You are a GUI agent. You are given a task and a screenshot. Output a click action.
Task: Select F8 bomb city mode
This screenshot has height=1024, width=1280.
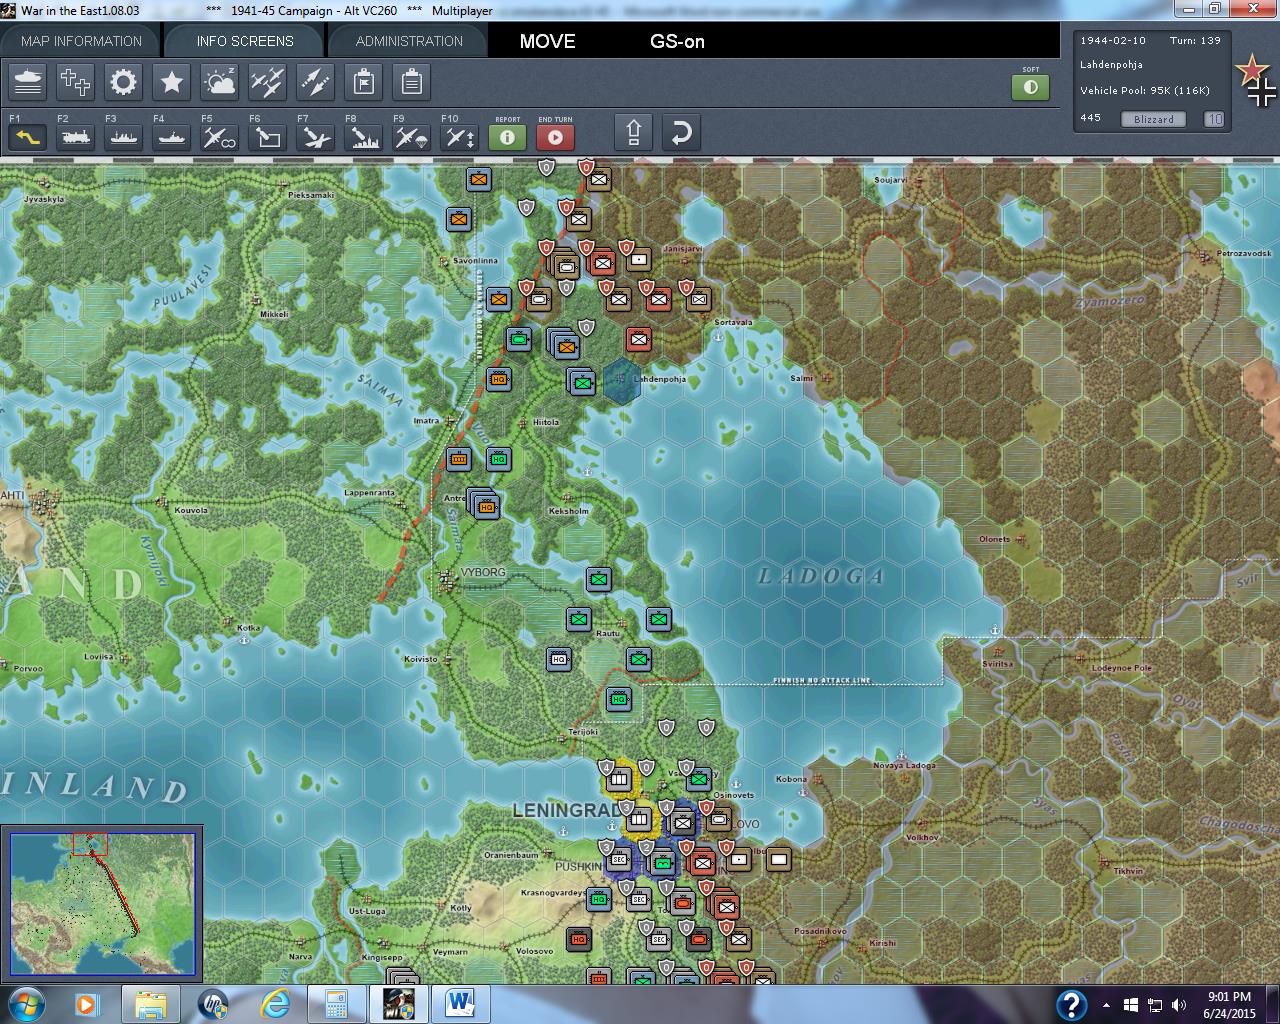pyautogui.click(x=363, y=137)
